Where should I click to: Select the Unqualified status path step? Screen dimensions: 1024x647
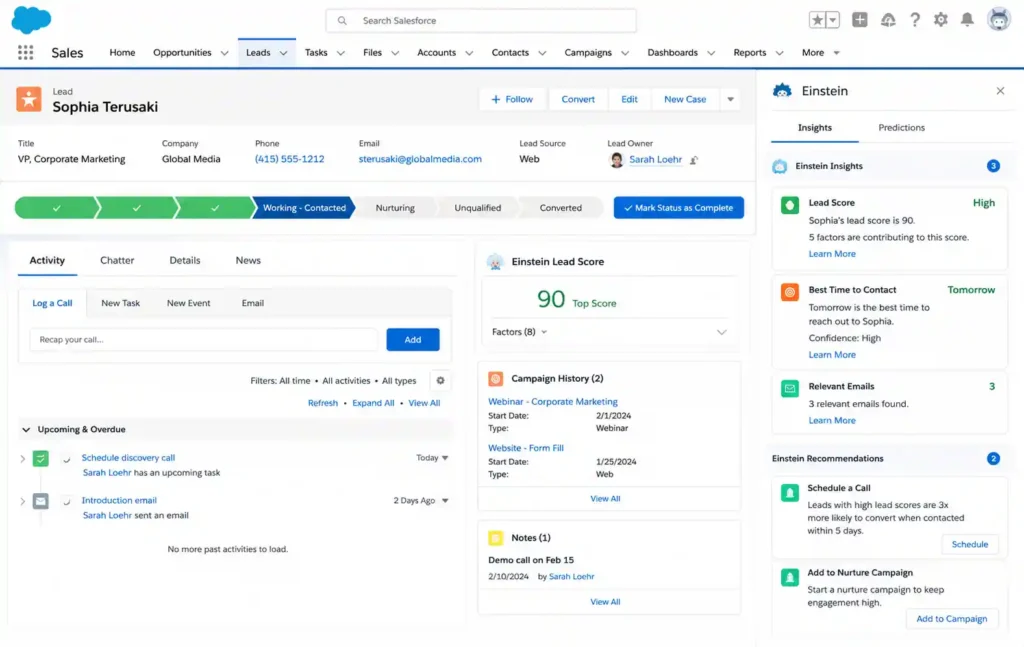coord(477,208)
